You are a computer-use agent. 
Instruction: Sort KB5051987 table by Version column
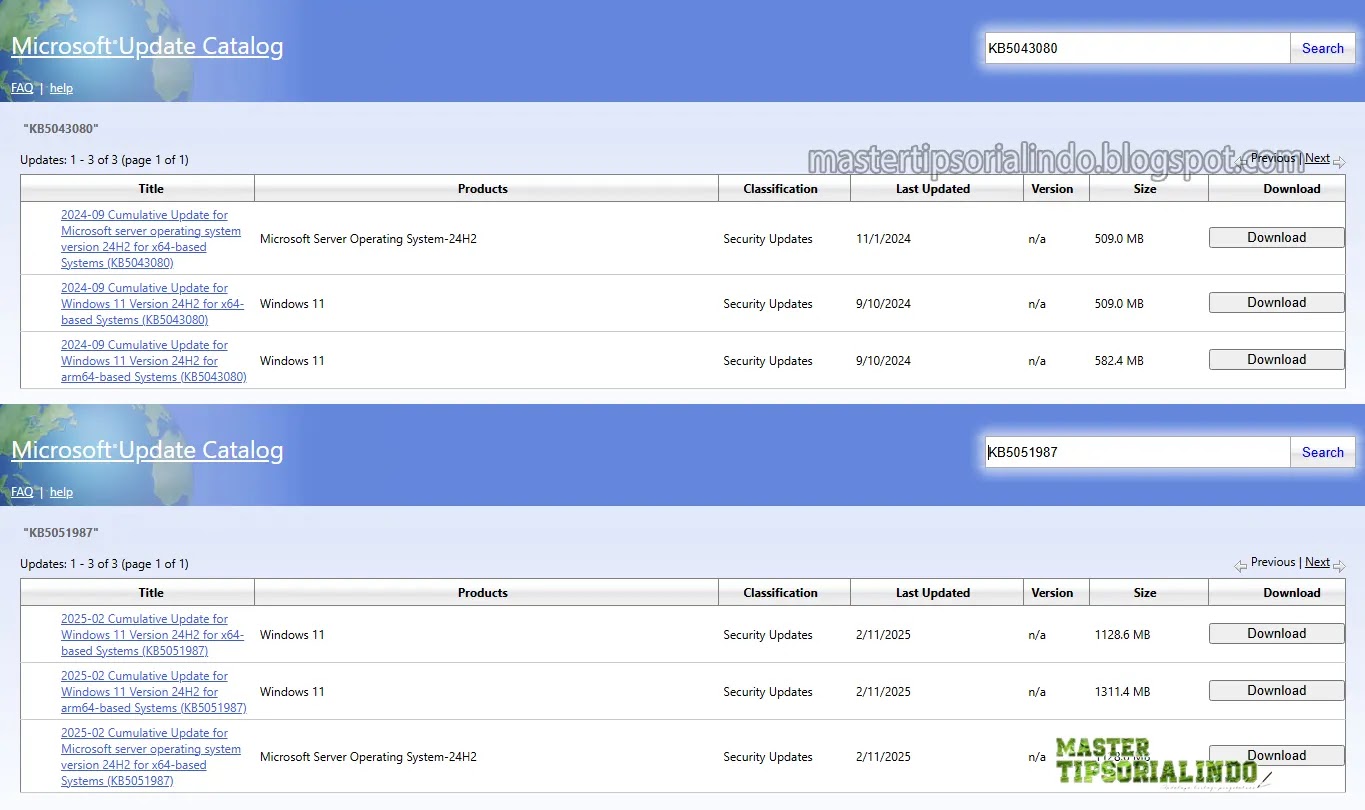[1052, 593]
